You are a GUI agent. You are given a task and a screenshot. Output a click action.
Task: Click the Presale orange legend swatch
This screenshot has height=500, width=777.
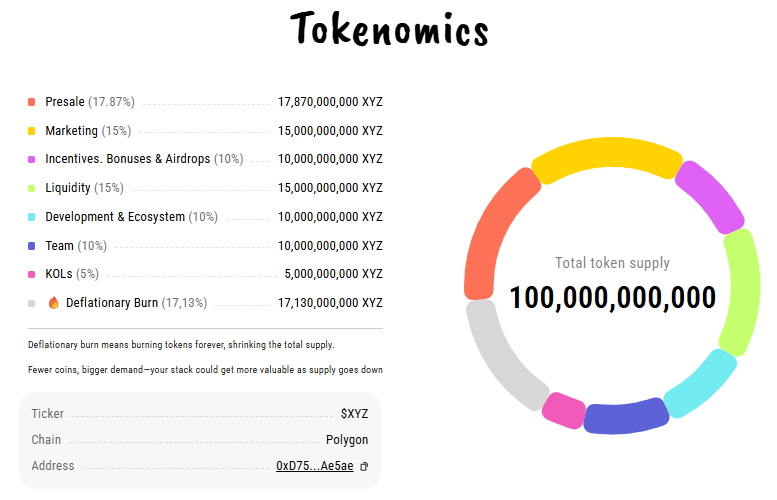[x=32, y=102]
